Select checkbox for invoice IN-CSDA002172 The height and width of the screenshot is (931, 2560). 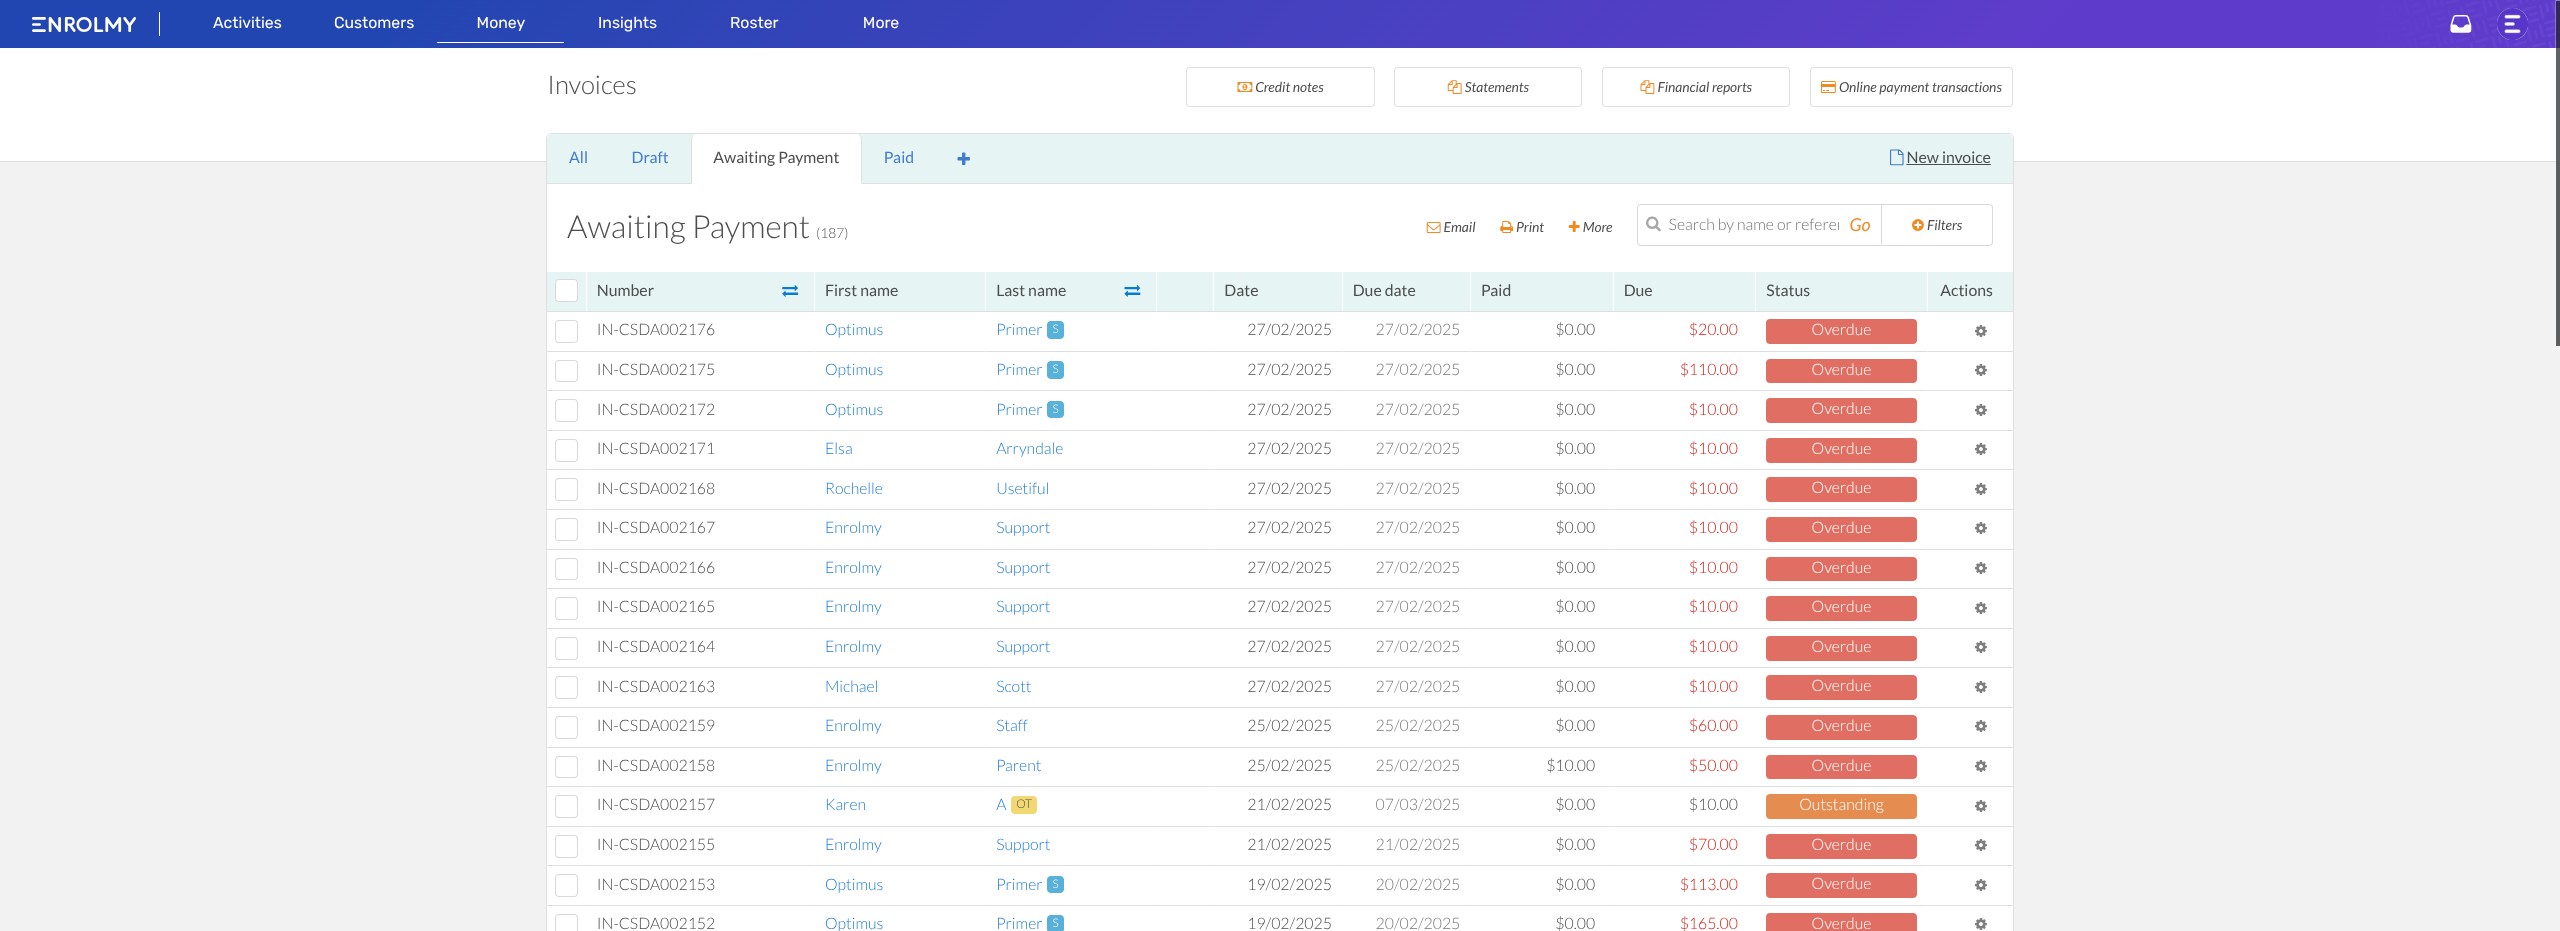coord(566,410)
